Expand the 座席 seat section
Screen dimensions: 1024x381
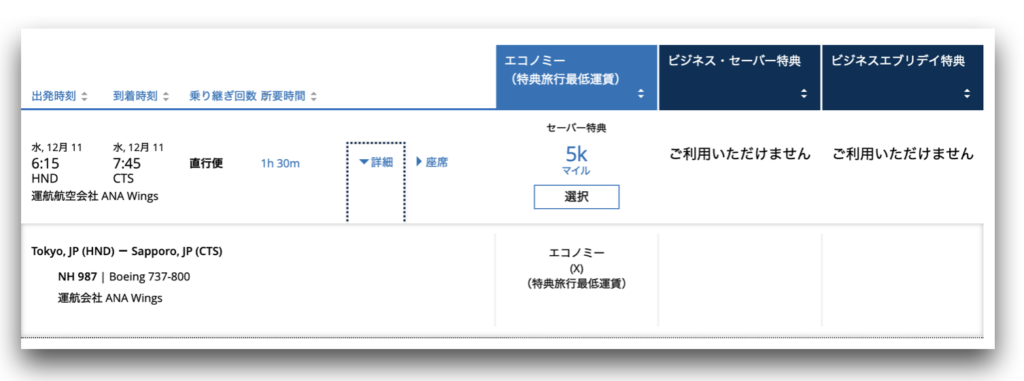(x=432, y=163)
